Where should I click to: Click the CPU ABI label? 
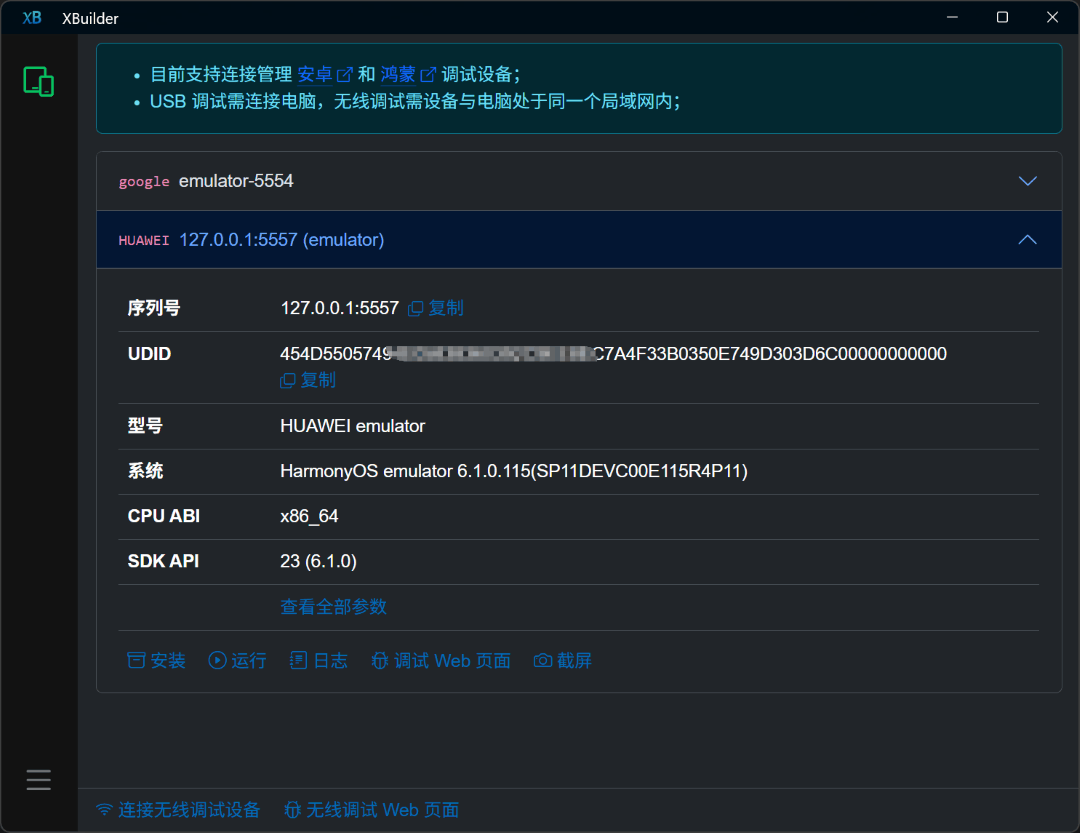pos(164,516)
